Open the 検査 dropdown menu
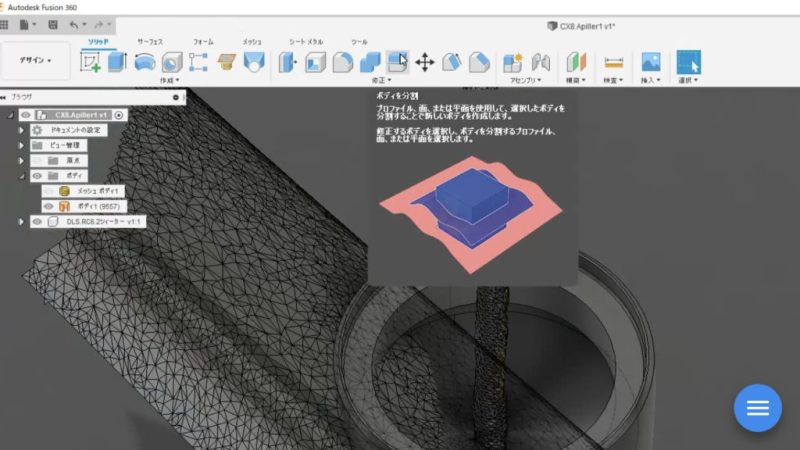Viewport: 800px width, 450px height. coord(613,80)
